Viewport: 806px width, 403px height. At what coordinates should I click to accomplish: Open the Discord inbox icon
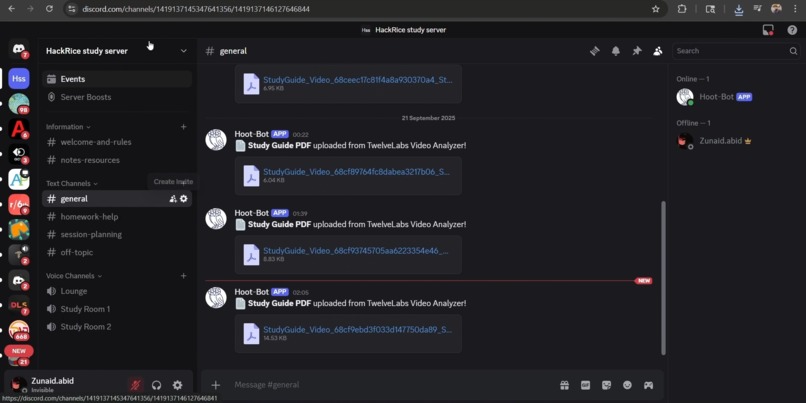click(768, 30)
